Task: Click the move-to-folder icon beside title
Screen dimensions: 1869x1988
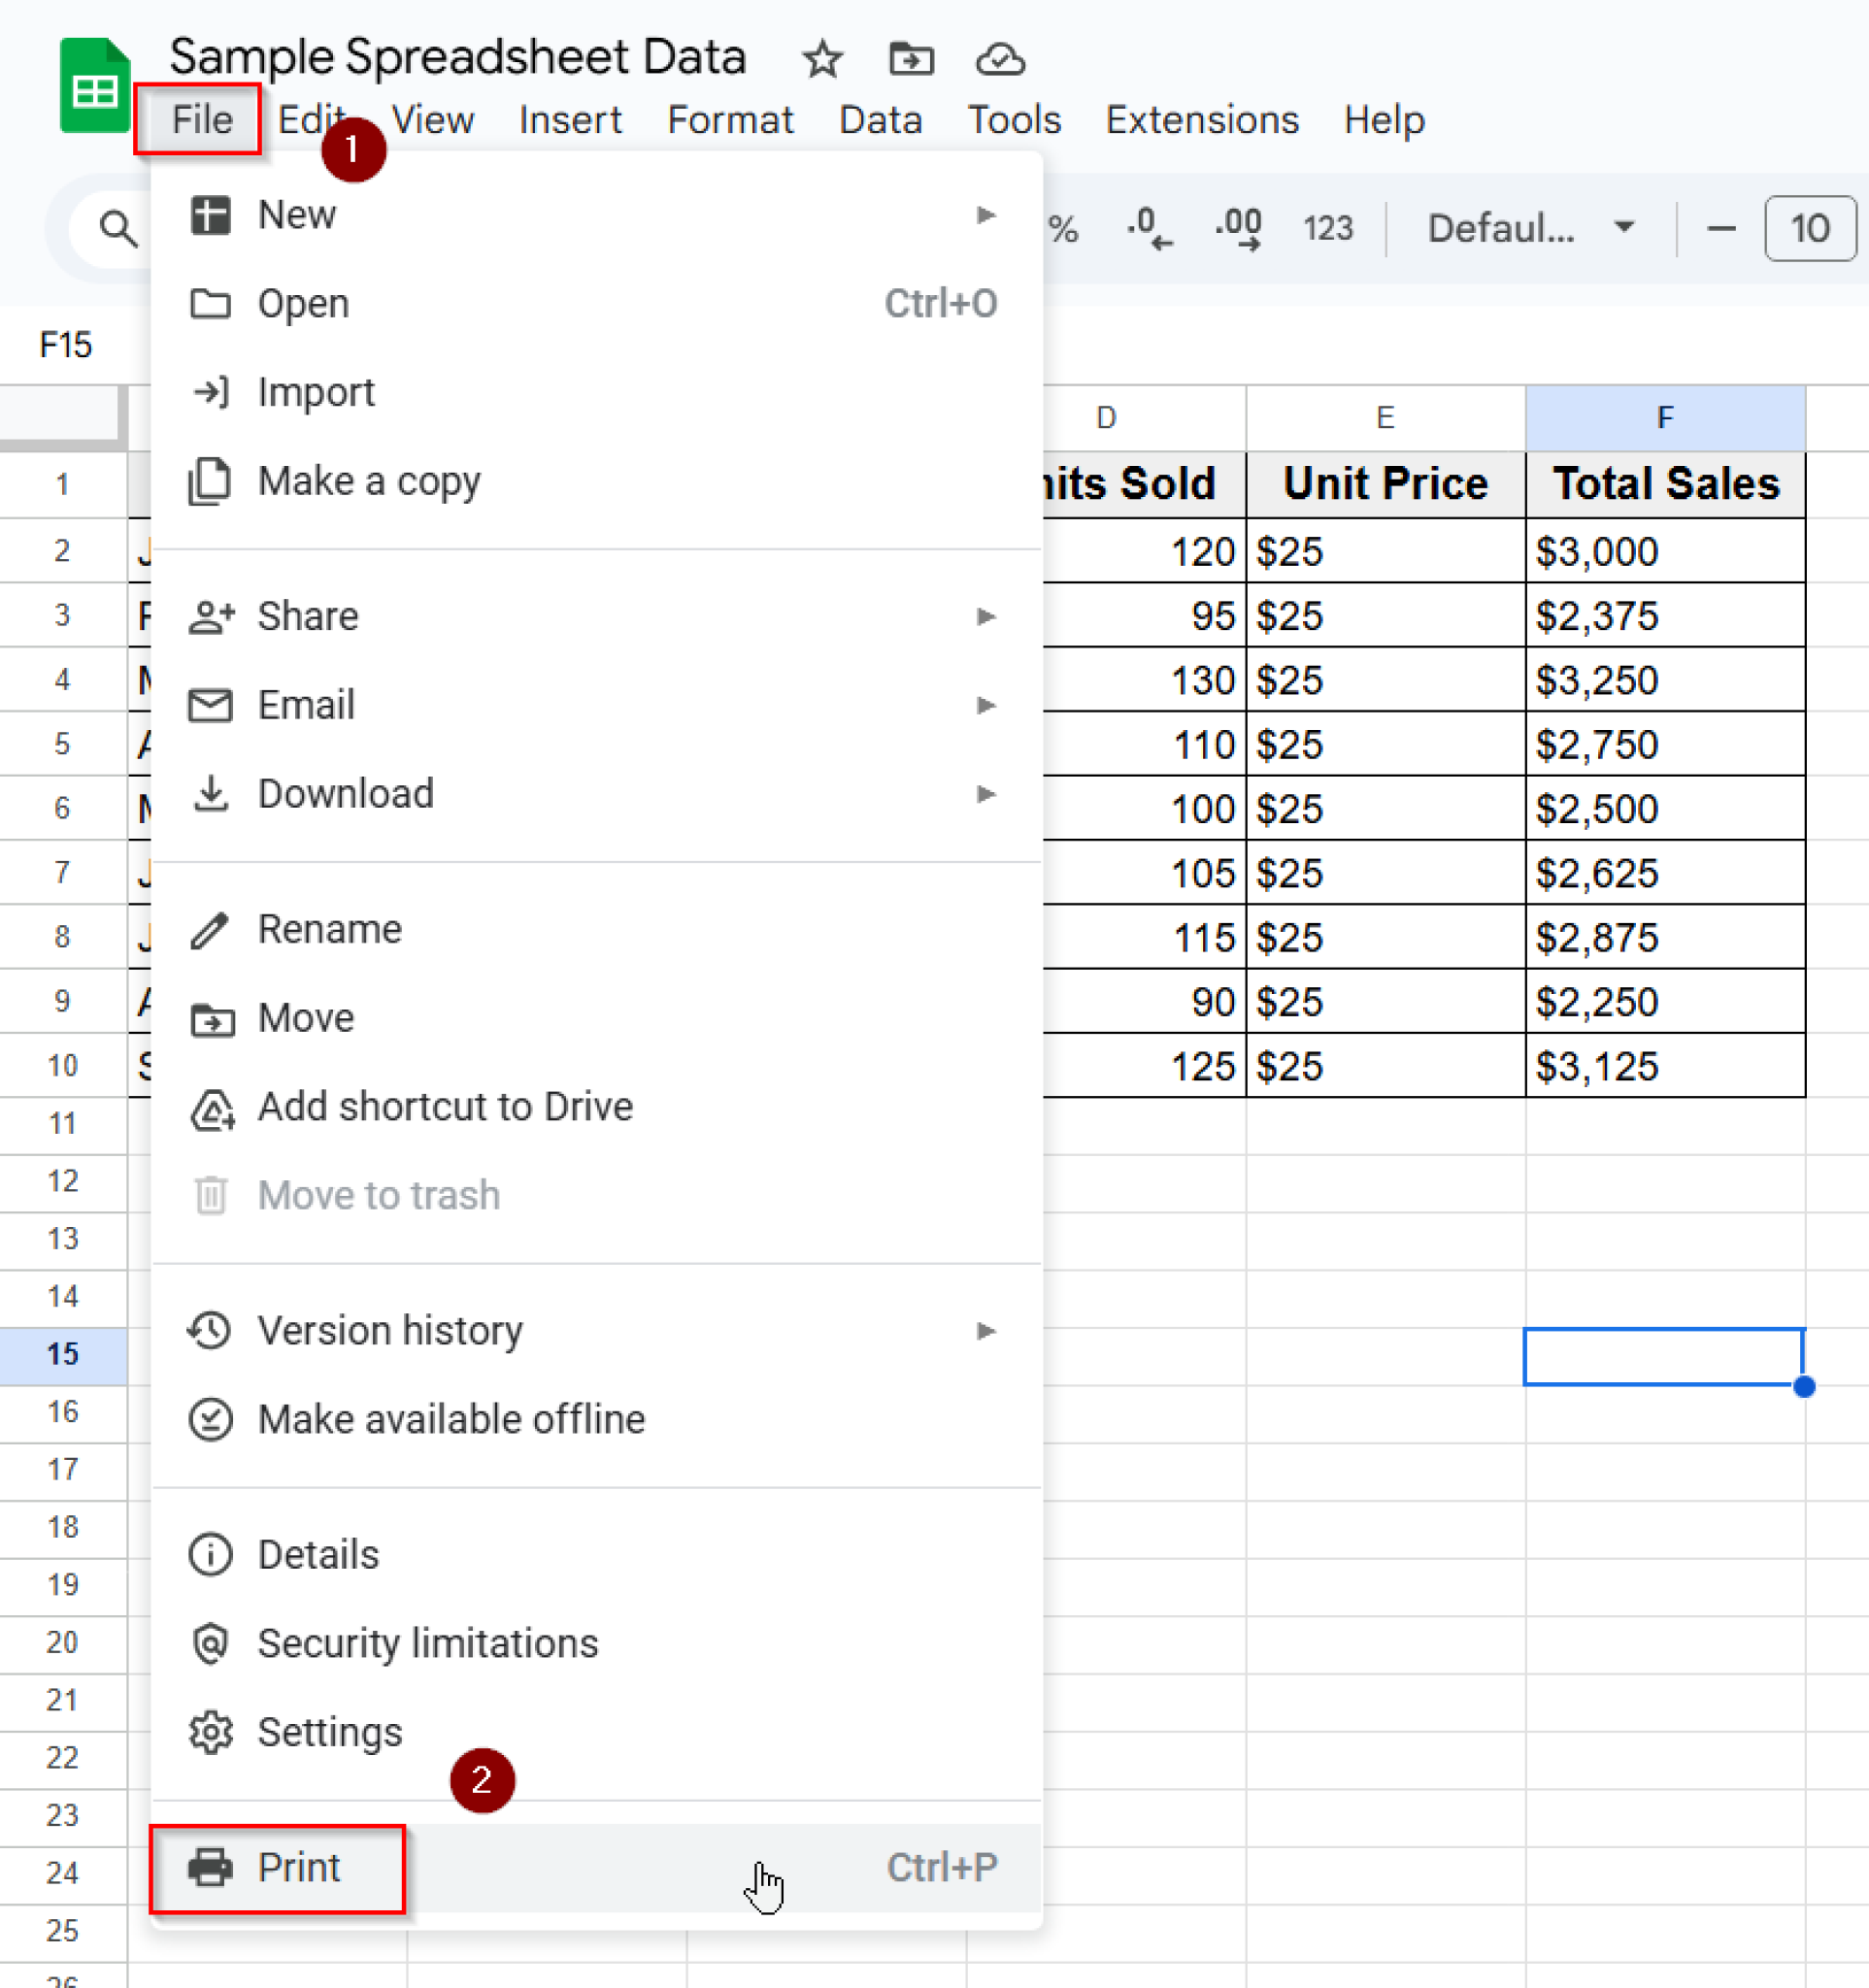Action: pyautogui.click(x=910, y=59)
